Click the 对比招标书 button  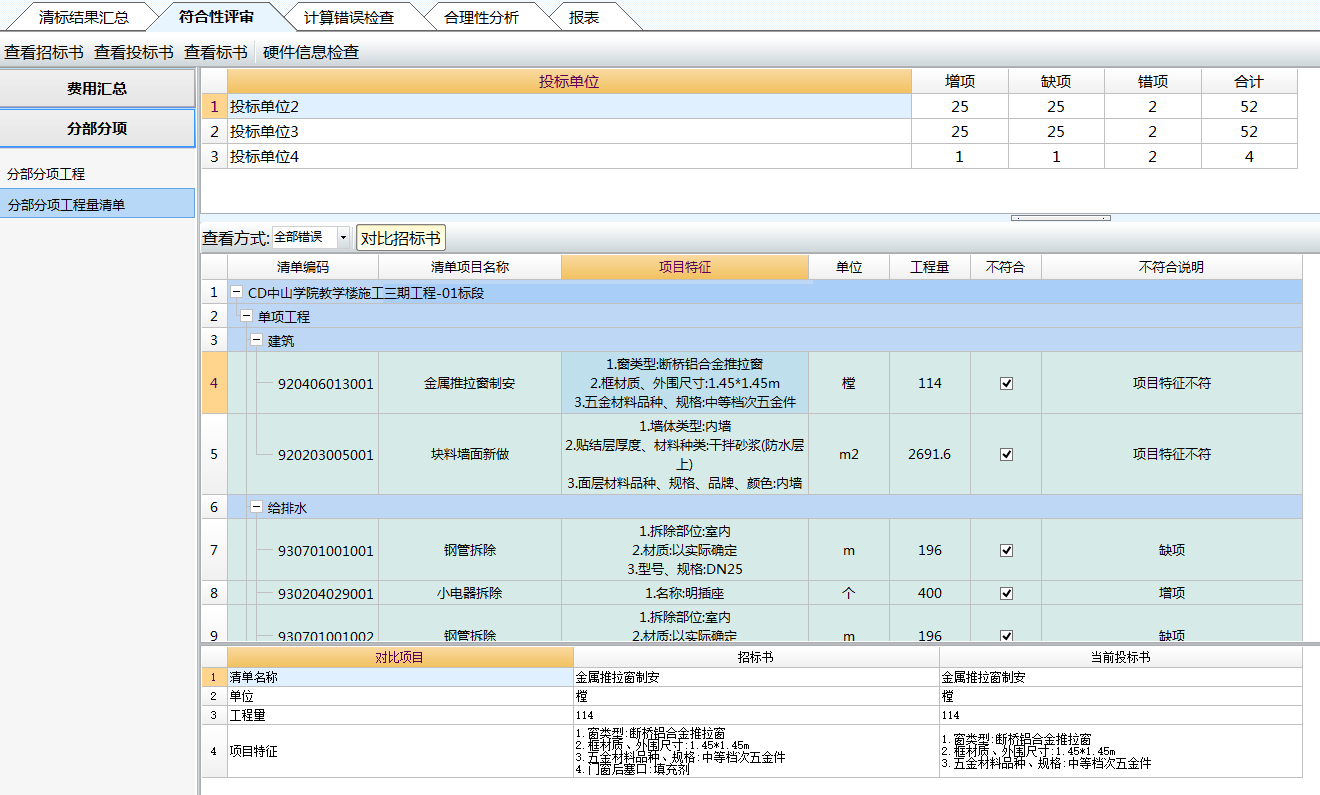(401, 238)
